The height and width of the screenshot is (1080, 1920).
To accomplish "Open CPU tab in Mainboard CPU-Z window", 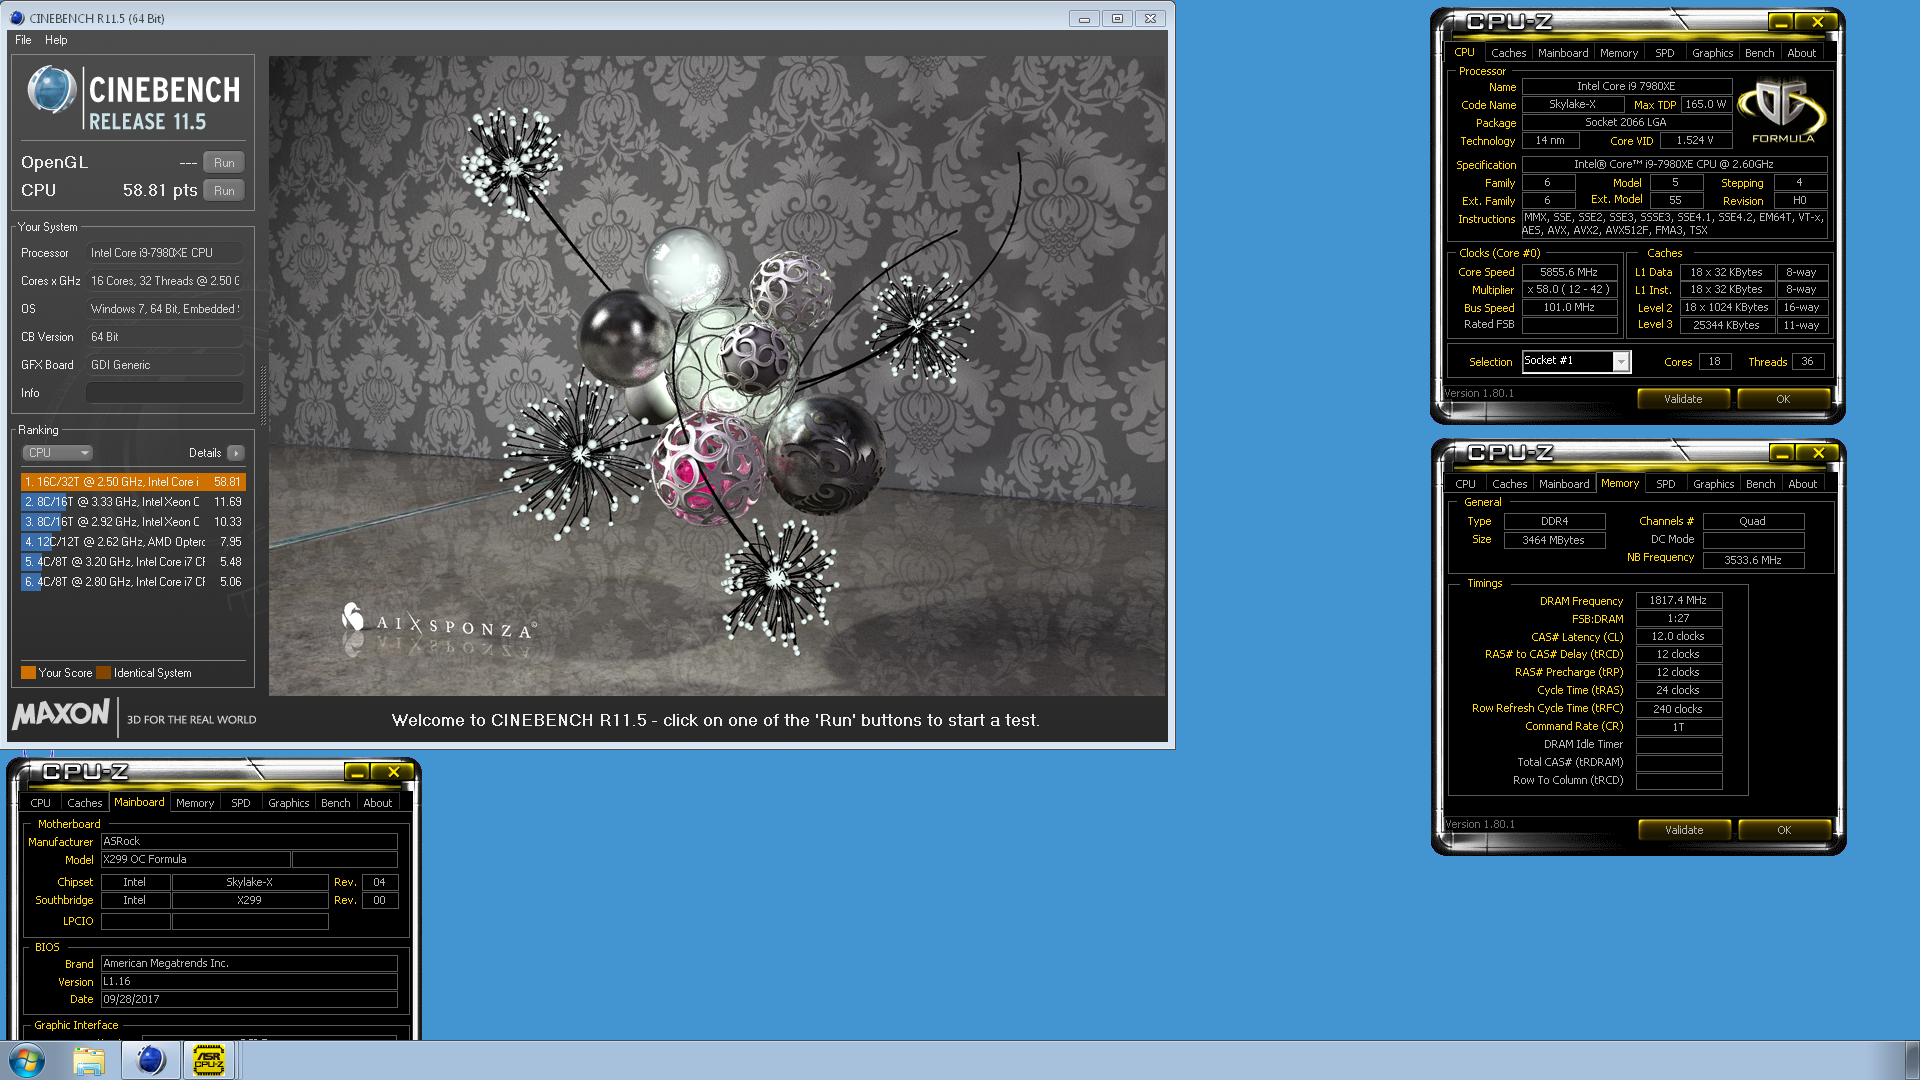I will [40, 803].
